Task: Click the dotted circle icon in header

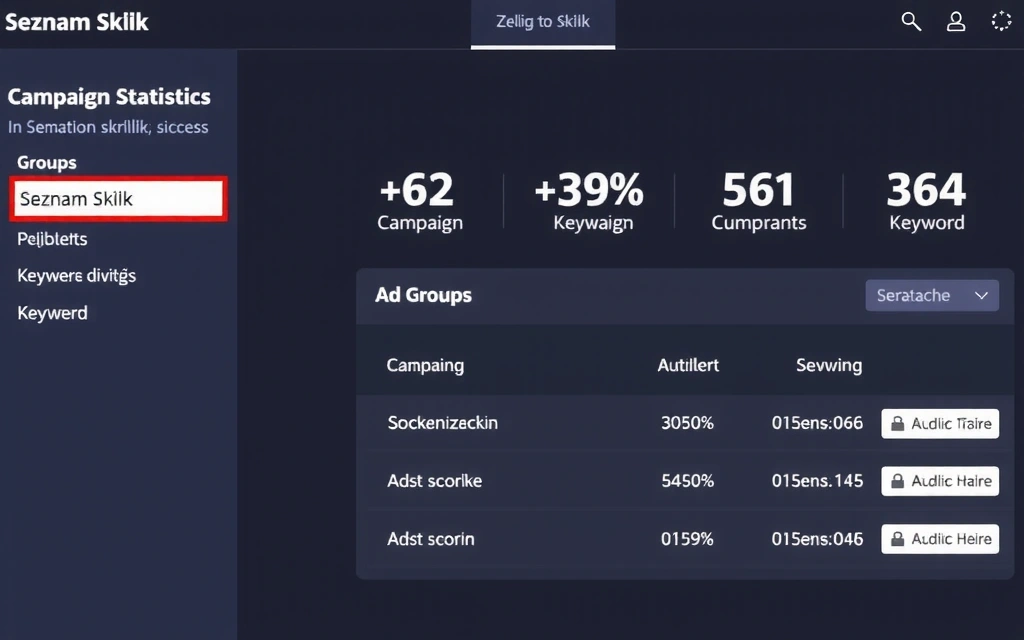Action: (x=1001, y=22)
